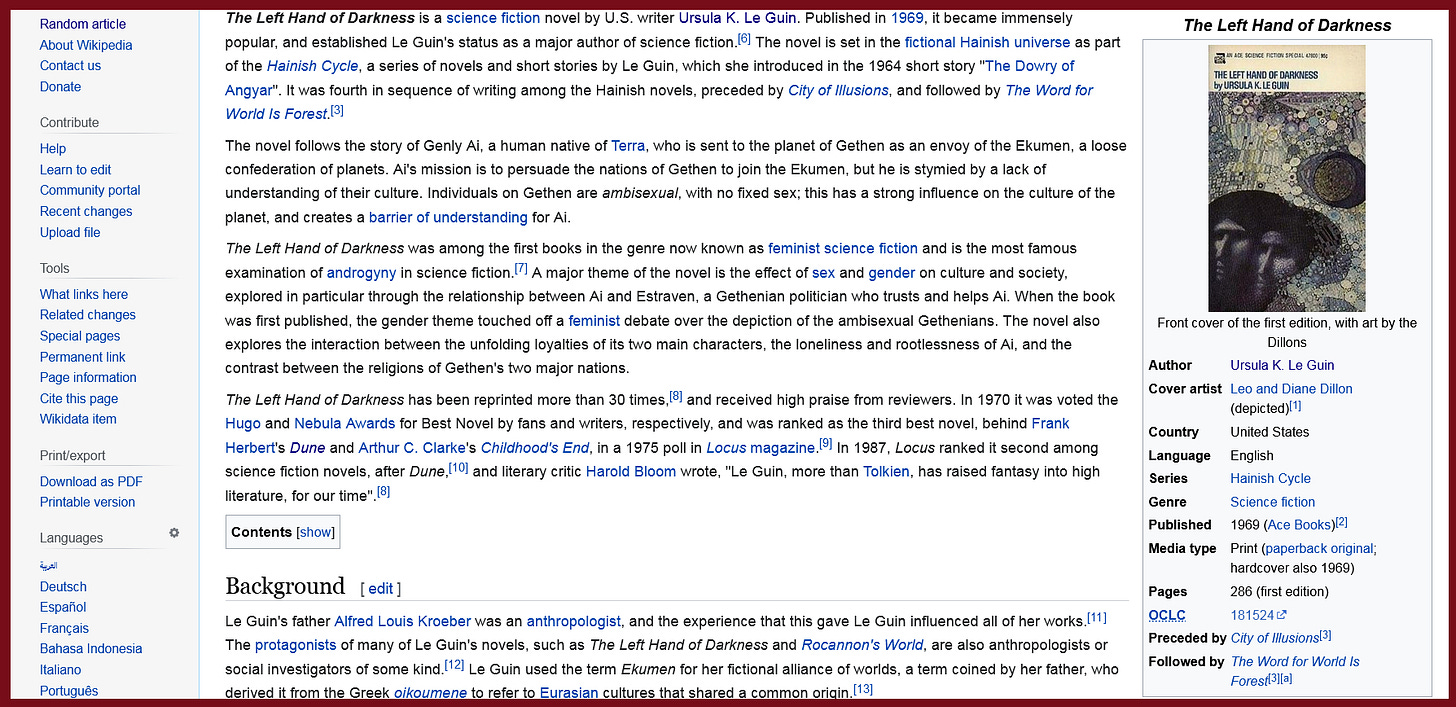Follow the gender link
The height and width of the screenshot is (707, 1456).
[x=892, y=272]
